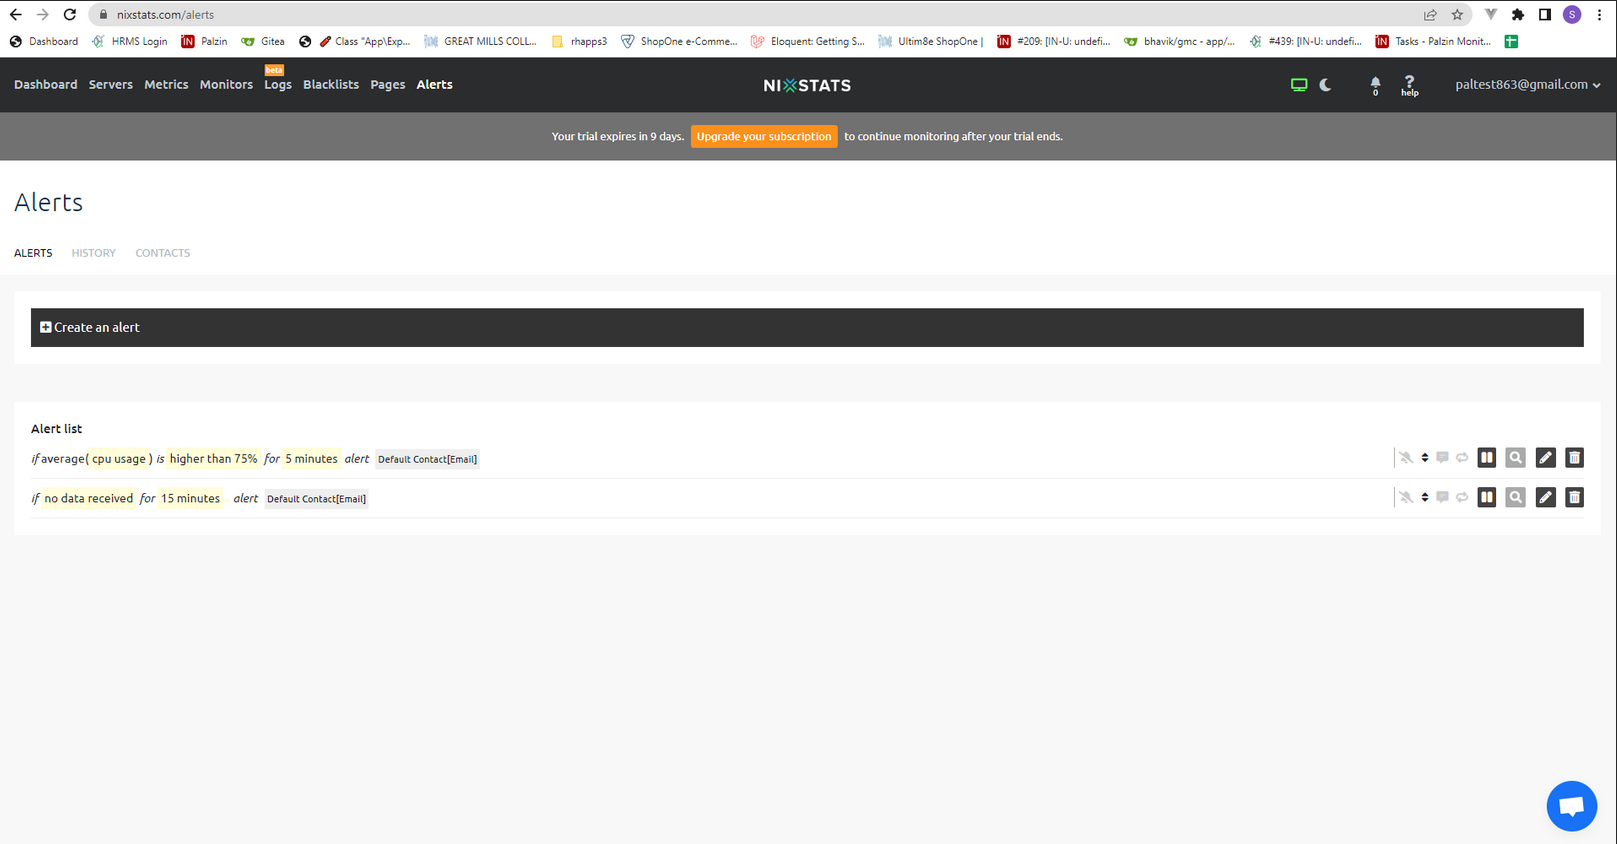Viewport: 1617px width, 844px height.
Task: Click Upgrade your subscription button
Action: tap(764, 137)
